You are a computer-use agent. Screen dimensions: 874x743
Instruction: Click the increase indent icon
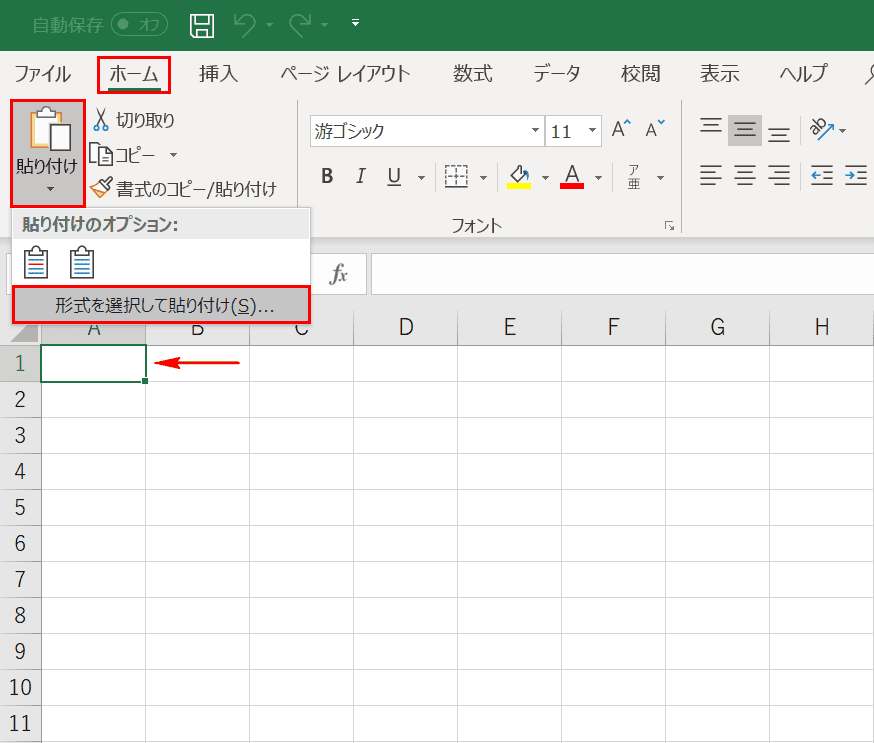[x=856, y=176]
